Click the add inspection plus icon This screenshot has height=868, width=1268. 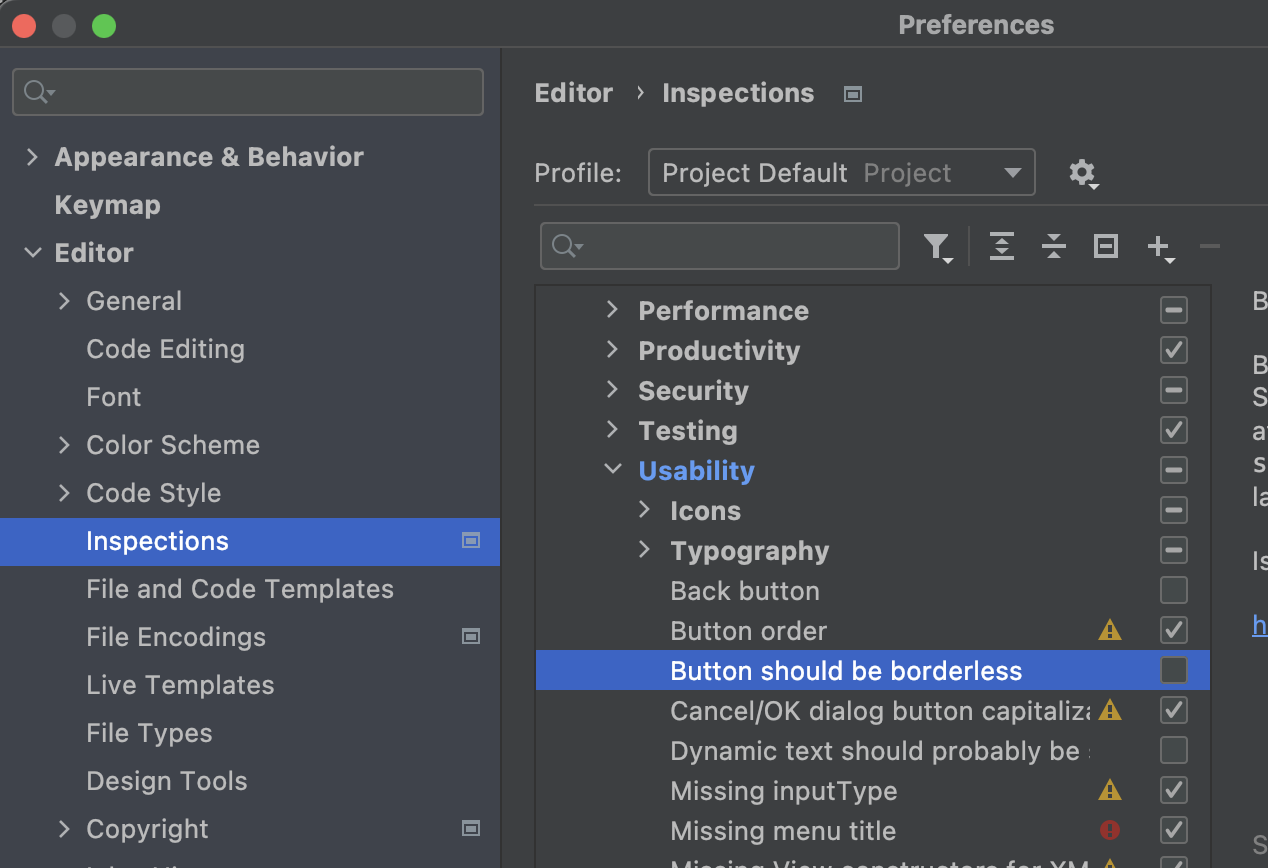coord(1159,246)
